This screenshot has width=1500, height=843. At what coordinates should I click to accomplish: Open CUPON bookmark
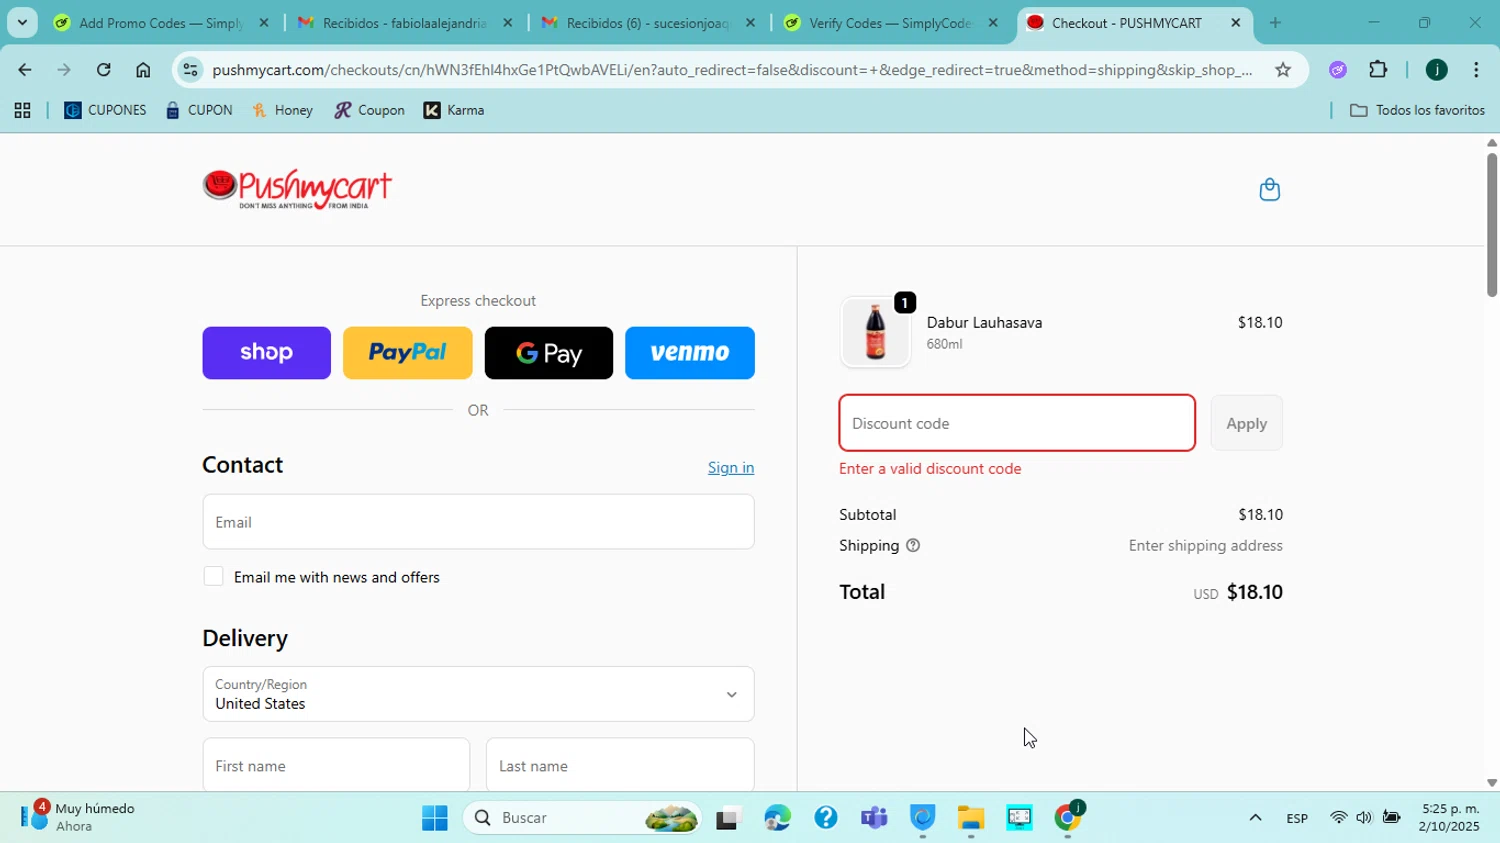[199, 111]
